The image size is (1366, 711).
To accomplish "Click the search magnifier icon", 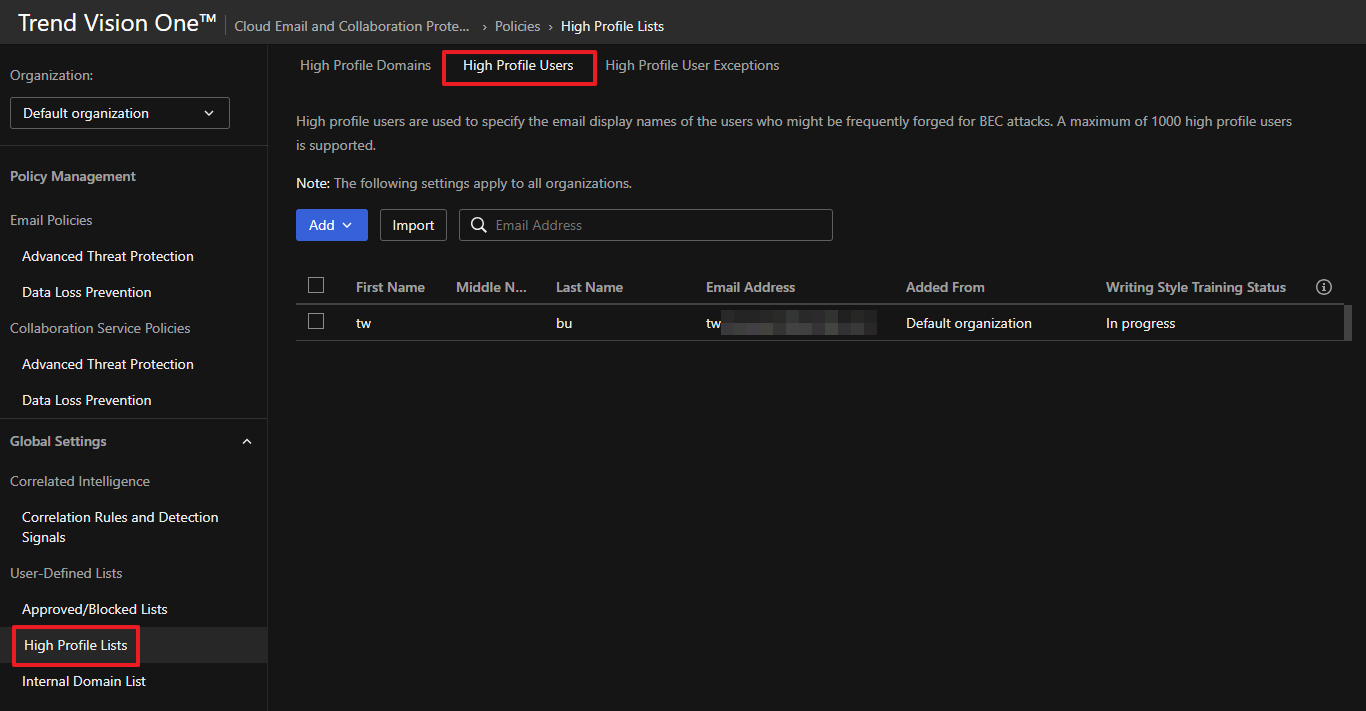I will [479, 225].
